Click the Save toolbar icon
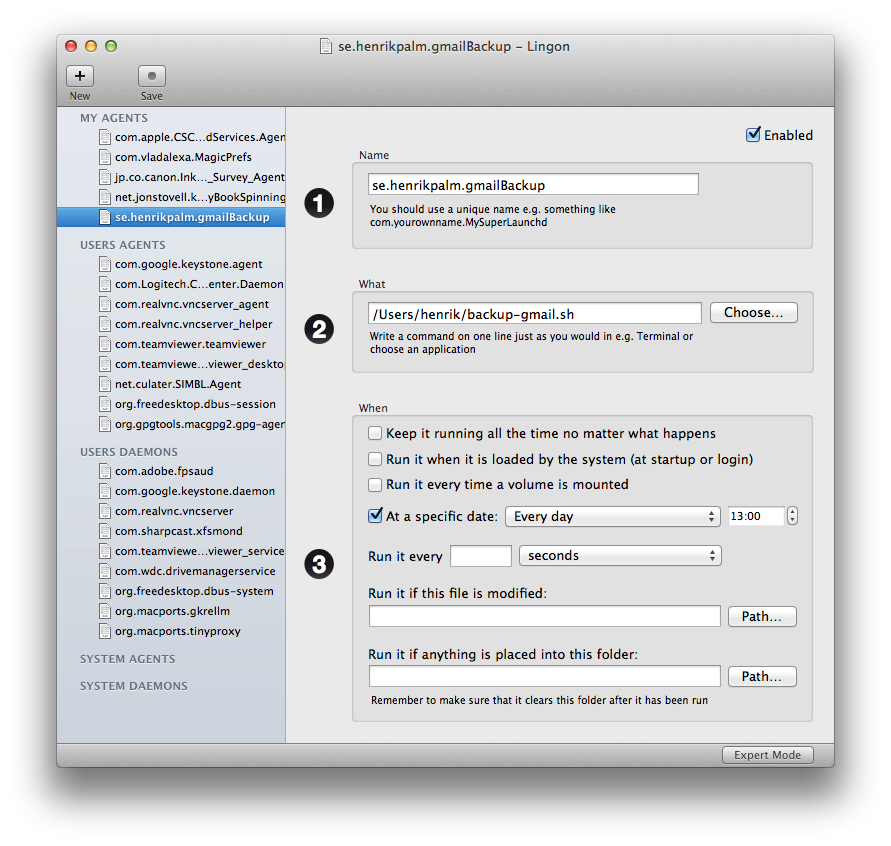The width and height of the screenshot is (891, 846). point(152,76)
